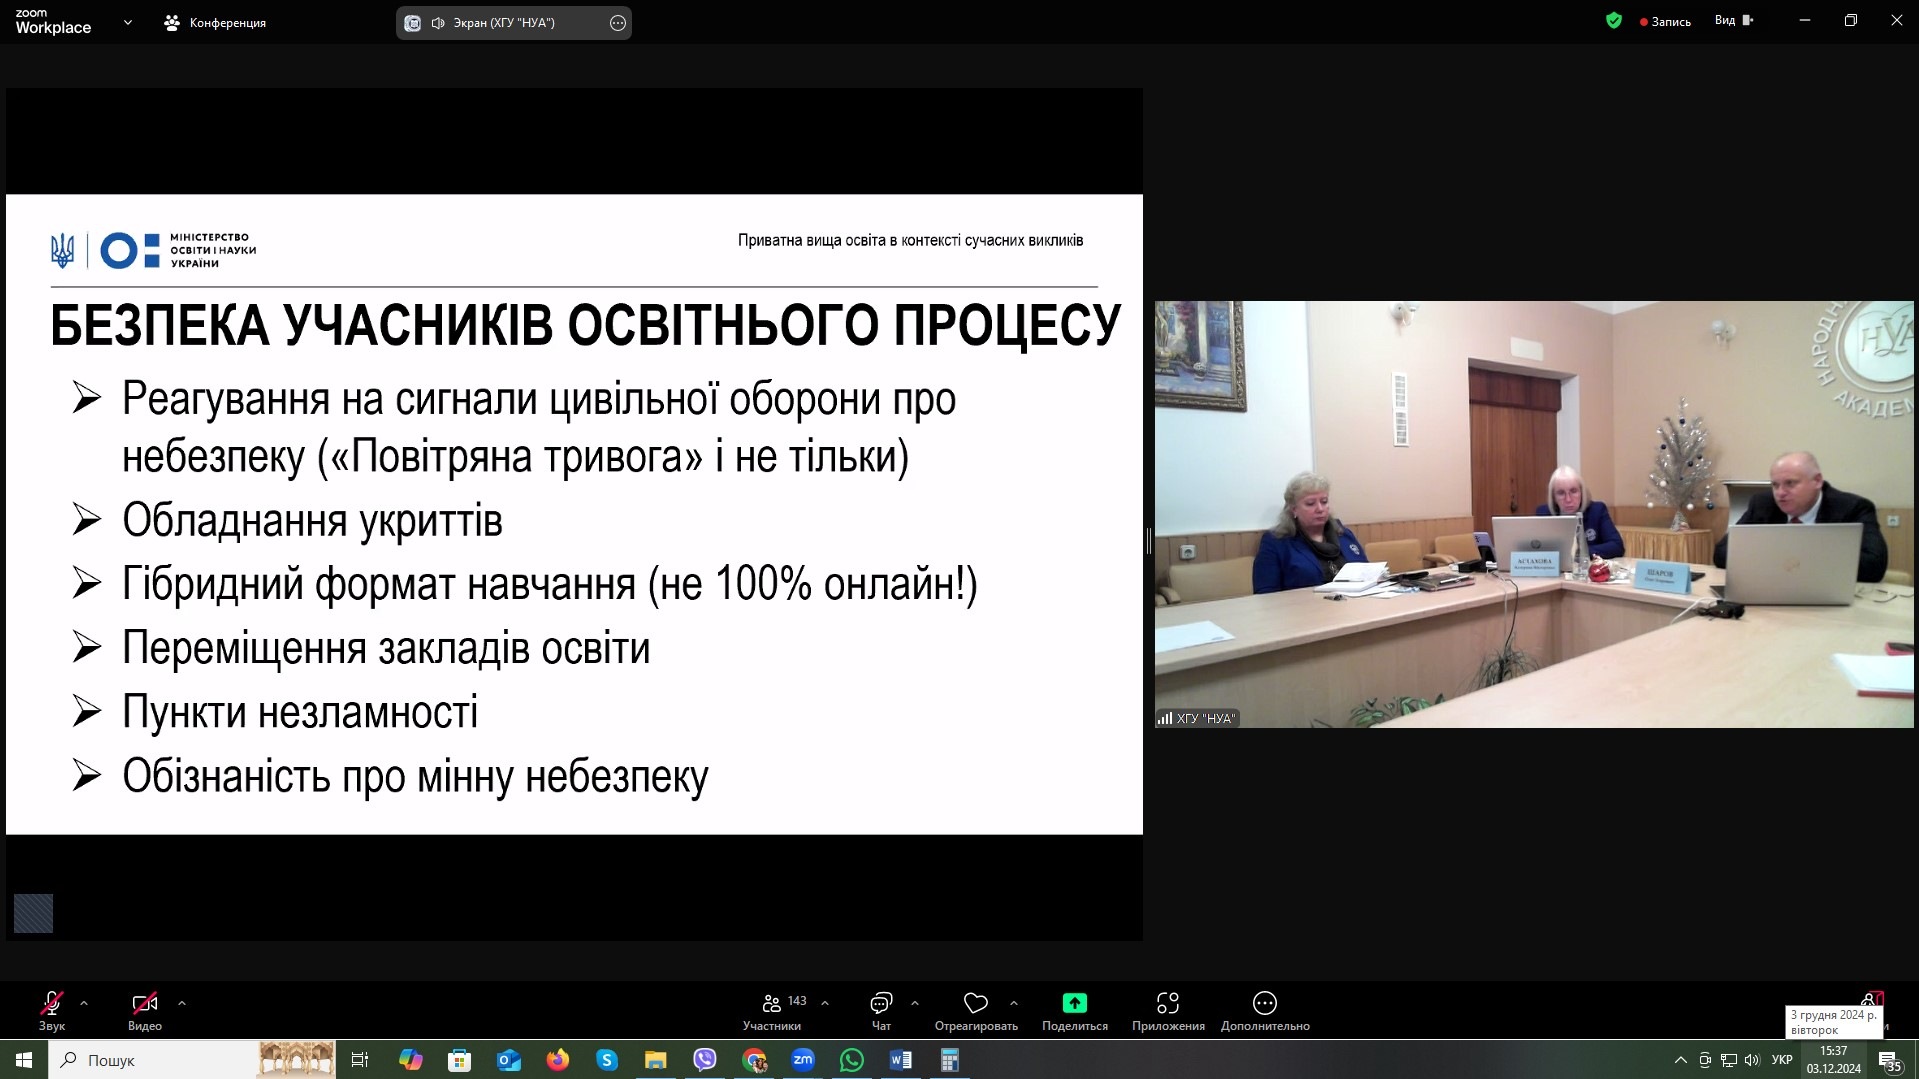Open Viber from the Windows taskbar

[x=705, y=1060]
